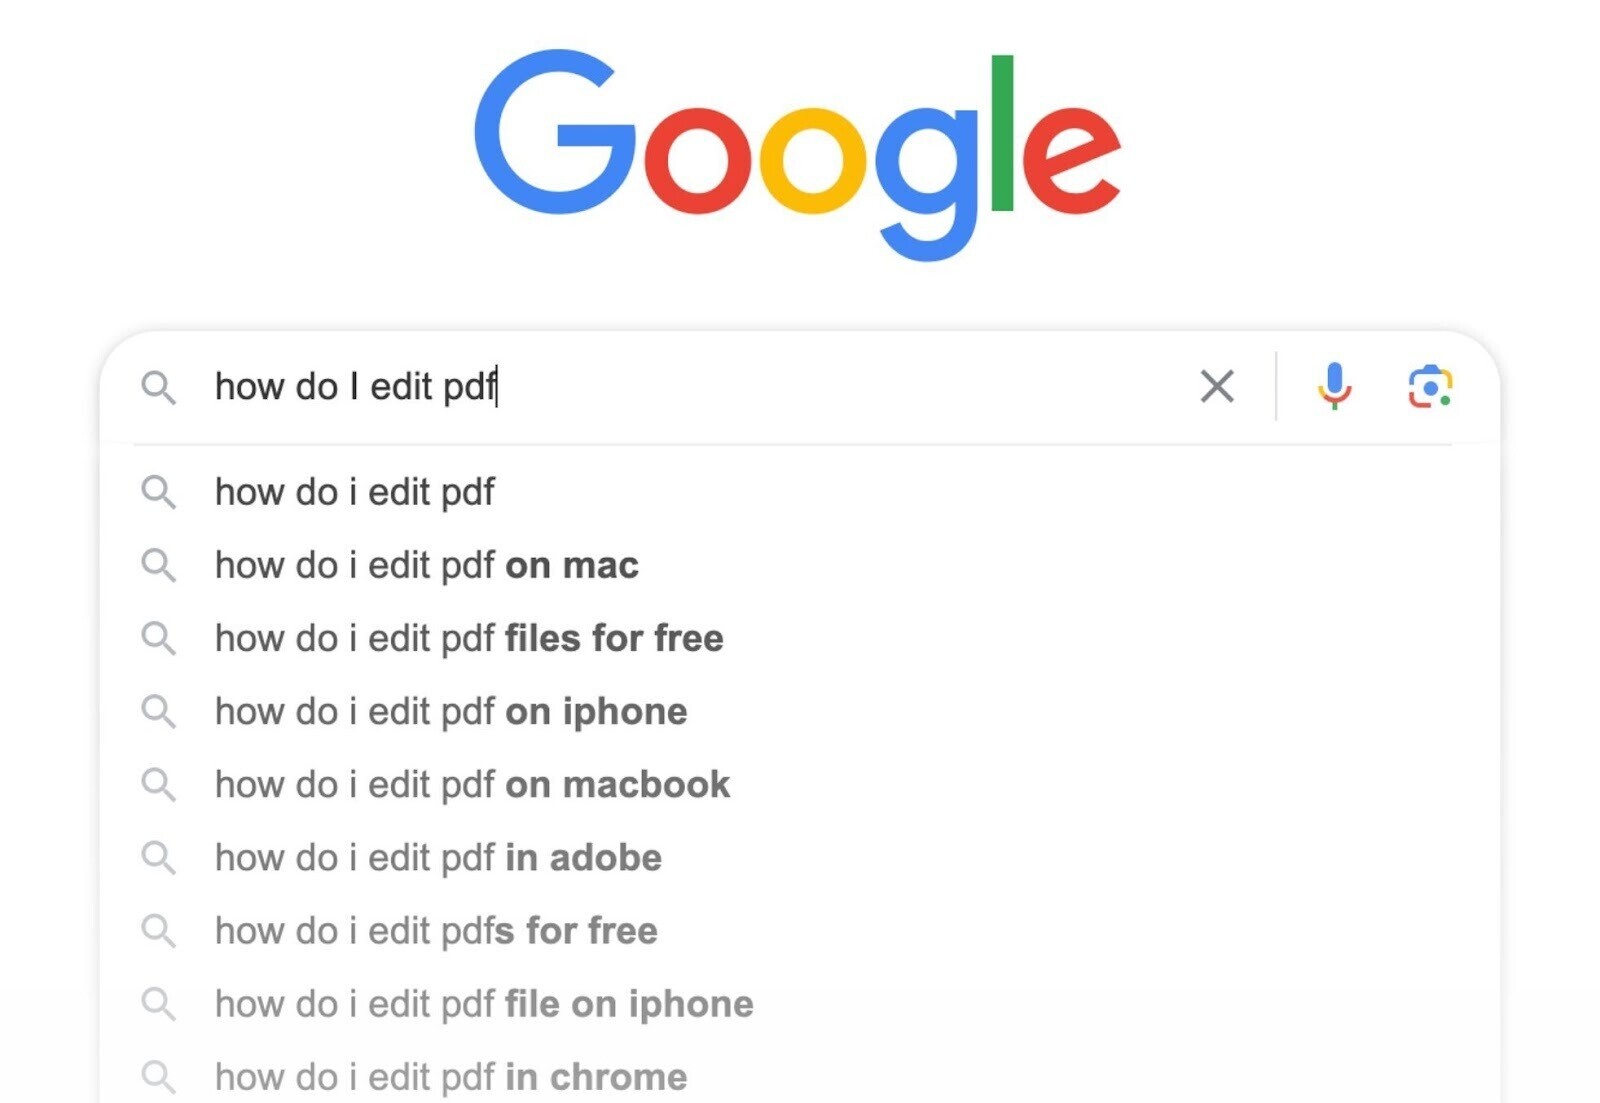Select suggestion 'how do i edit pdf on mac'
1600x1103 pixels.
[426, 565]
